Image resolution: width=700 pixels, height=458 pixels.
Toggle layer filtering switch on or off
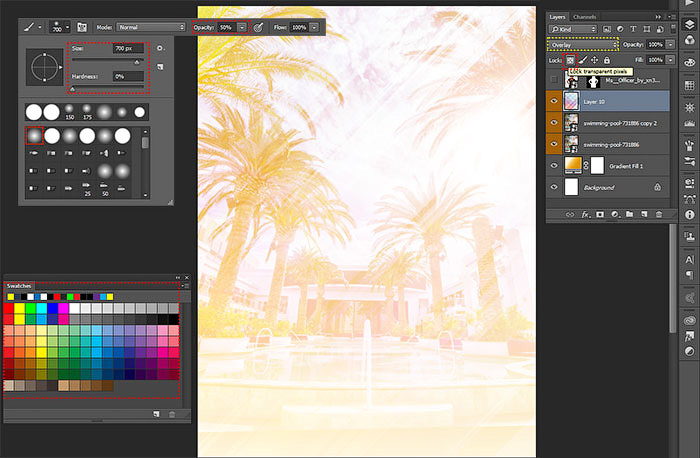(x=673, y=29)
